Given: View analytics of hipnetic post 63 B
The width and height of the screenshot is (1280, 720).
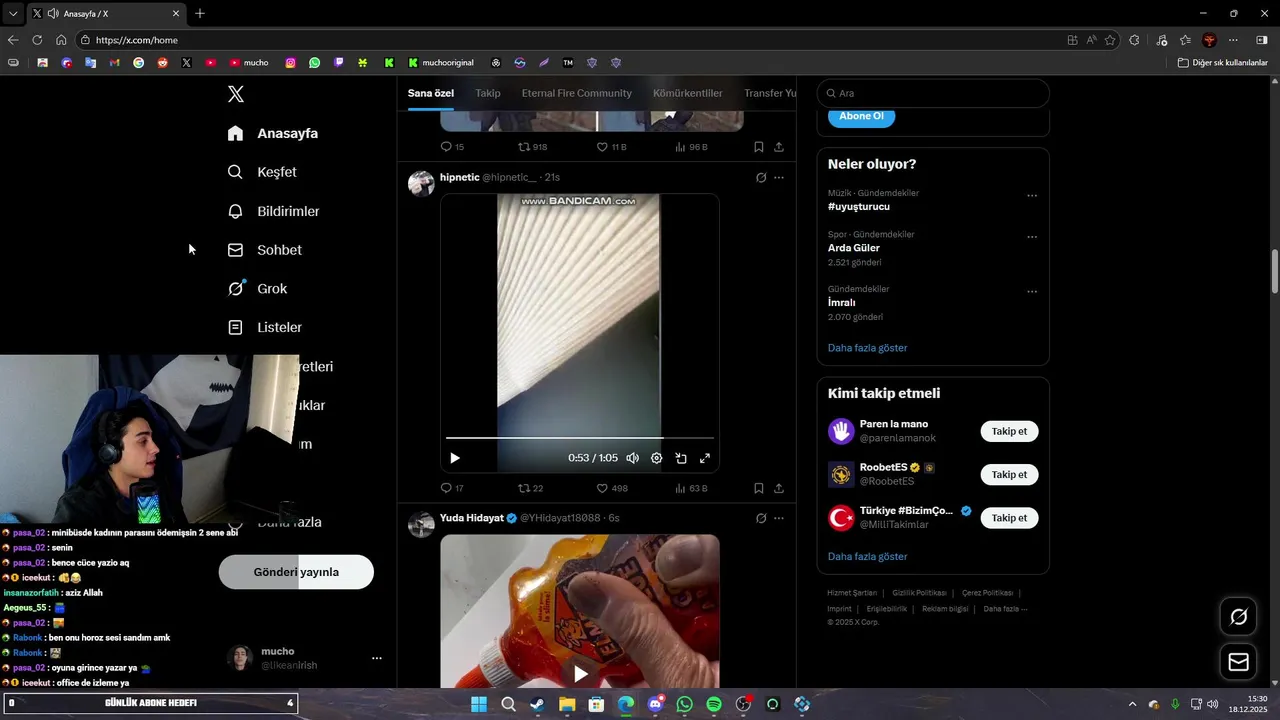Looking at the screenshot, I should tap(691, 488).
